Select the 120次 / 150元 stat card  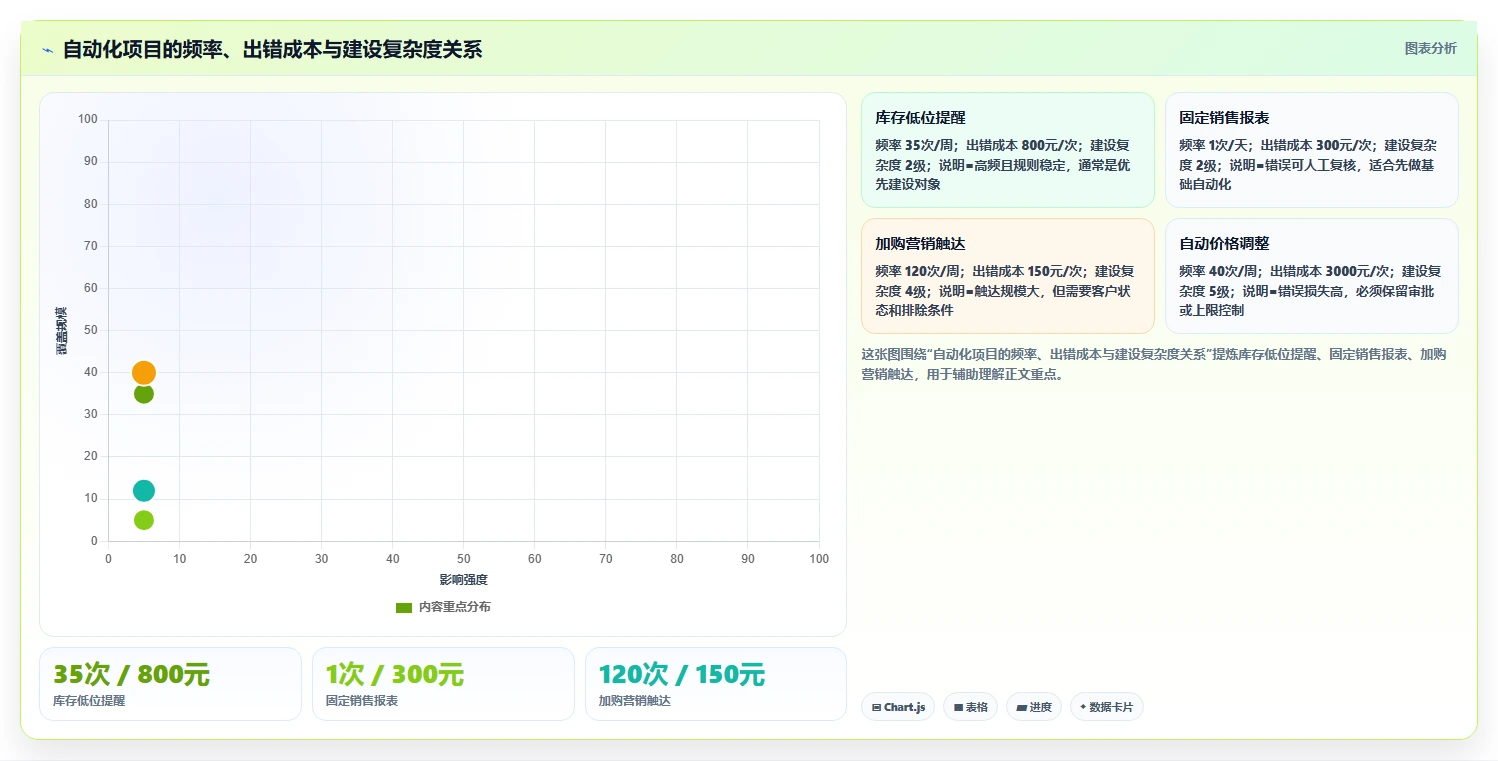pyautogui.click(x=716, y=684)
